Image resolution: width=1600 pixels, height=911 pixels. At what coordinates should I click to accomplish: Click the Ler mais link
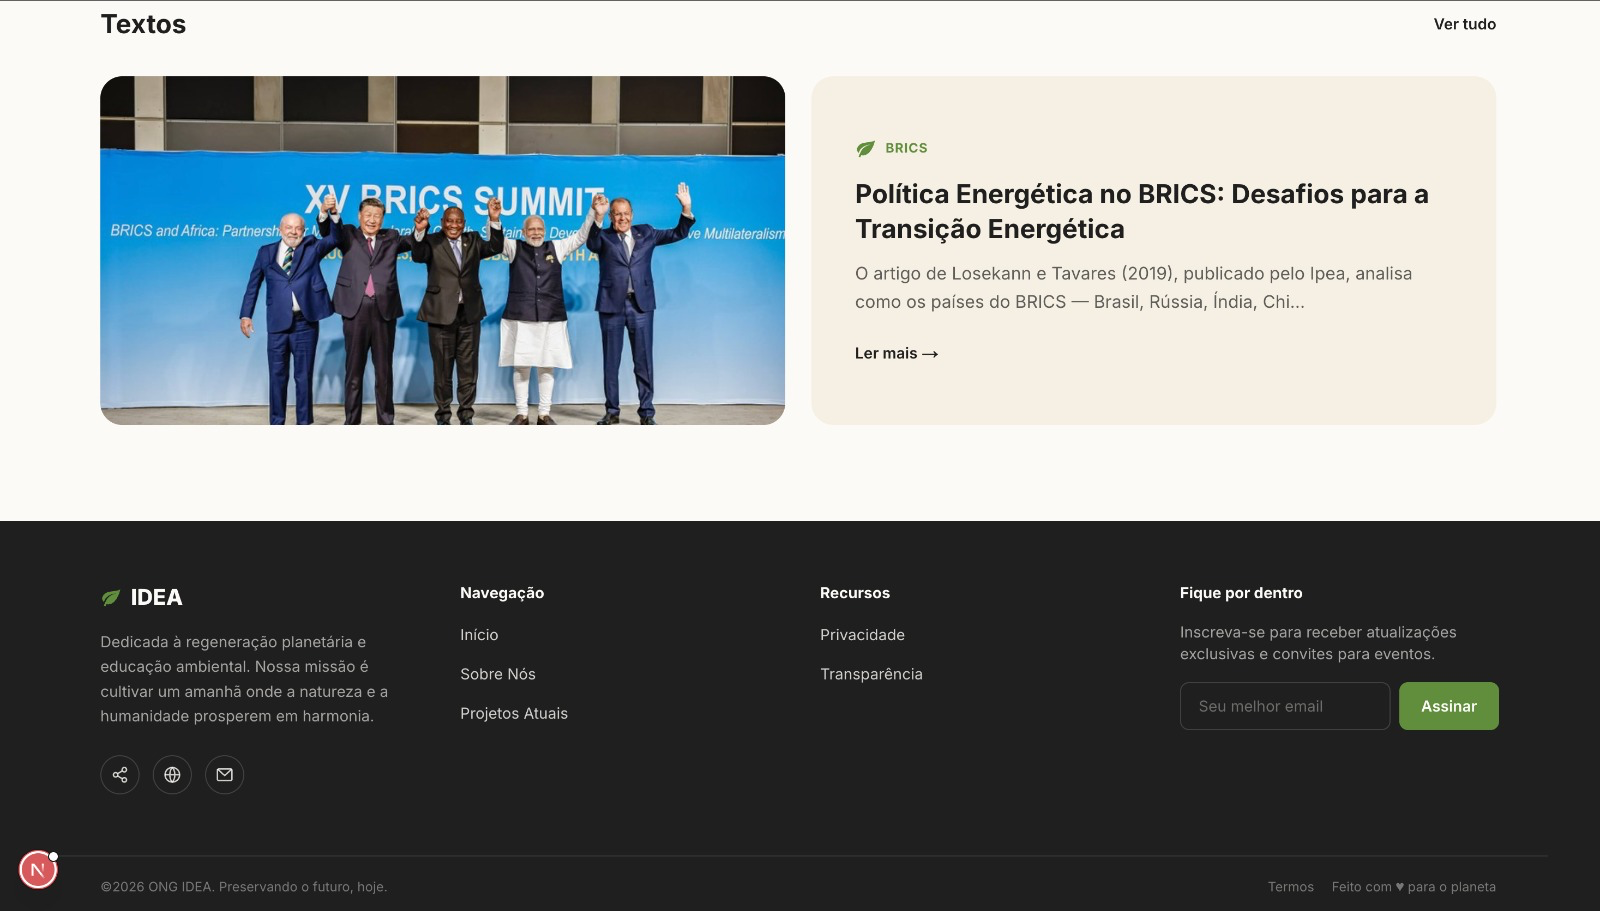click(x=896, y=353)
